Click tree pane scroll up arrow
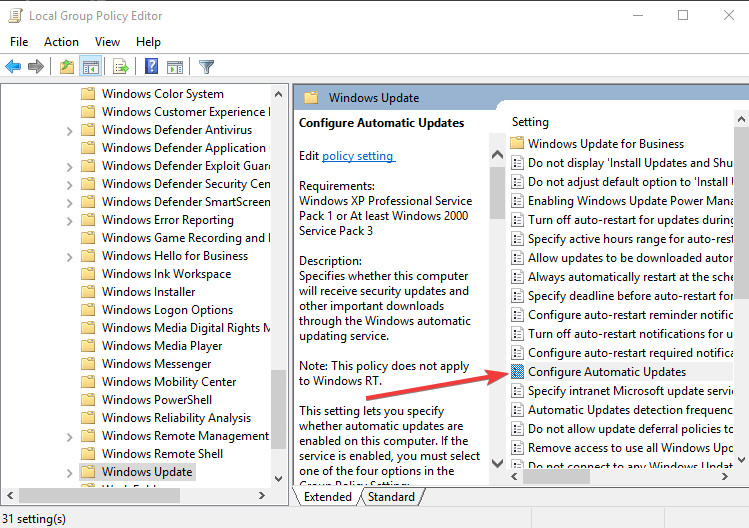The image size is (749, 528). 278,94
